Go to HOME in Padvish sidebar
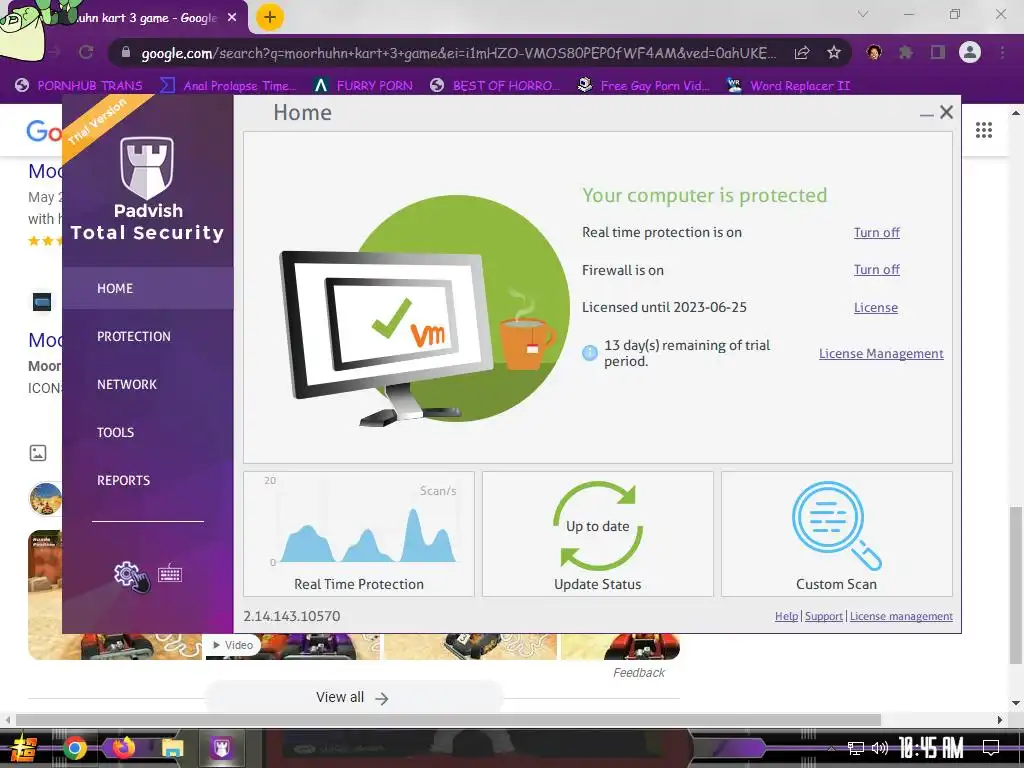This screenshot has width=1024, height=768. [148, 288]
